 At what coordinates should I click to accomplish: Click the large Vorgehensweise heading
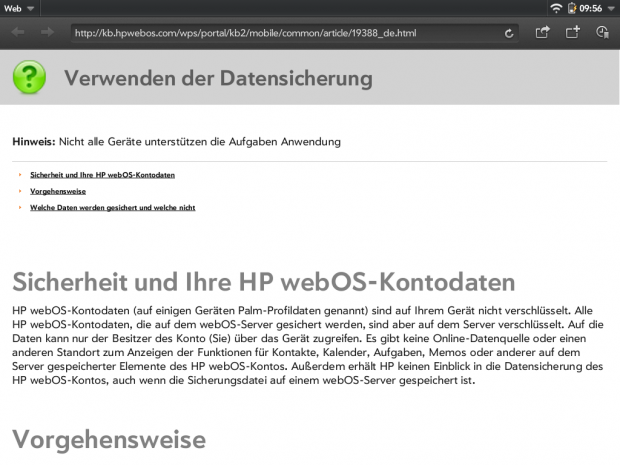tap(109, 440)
